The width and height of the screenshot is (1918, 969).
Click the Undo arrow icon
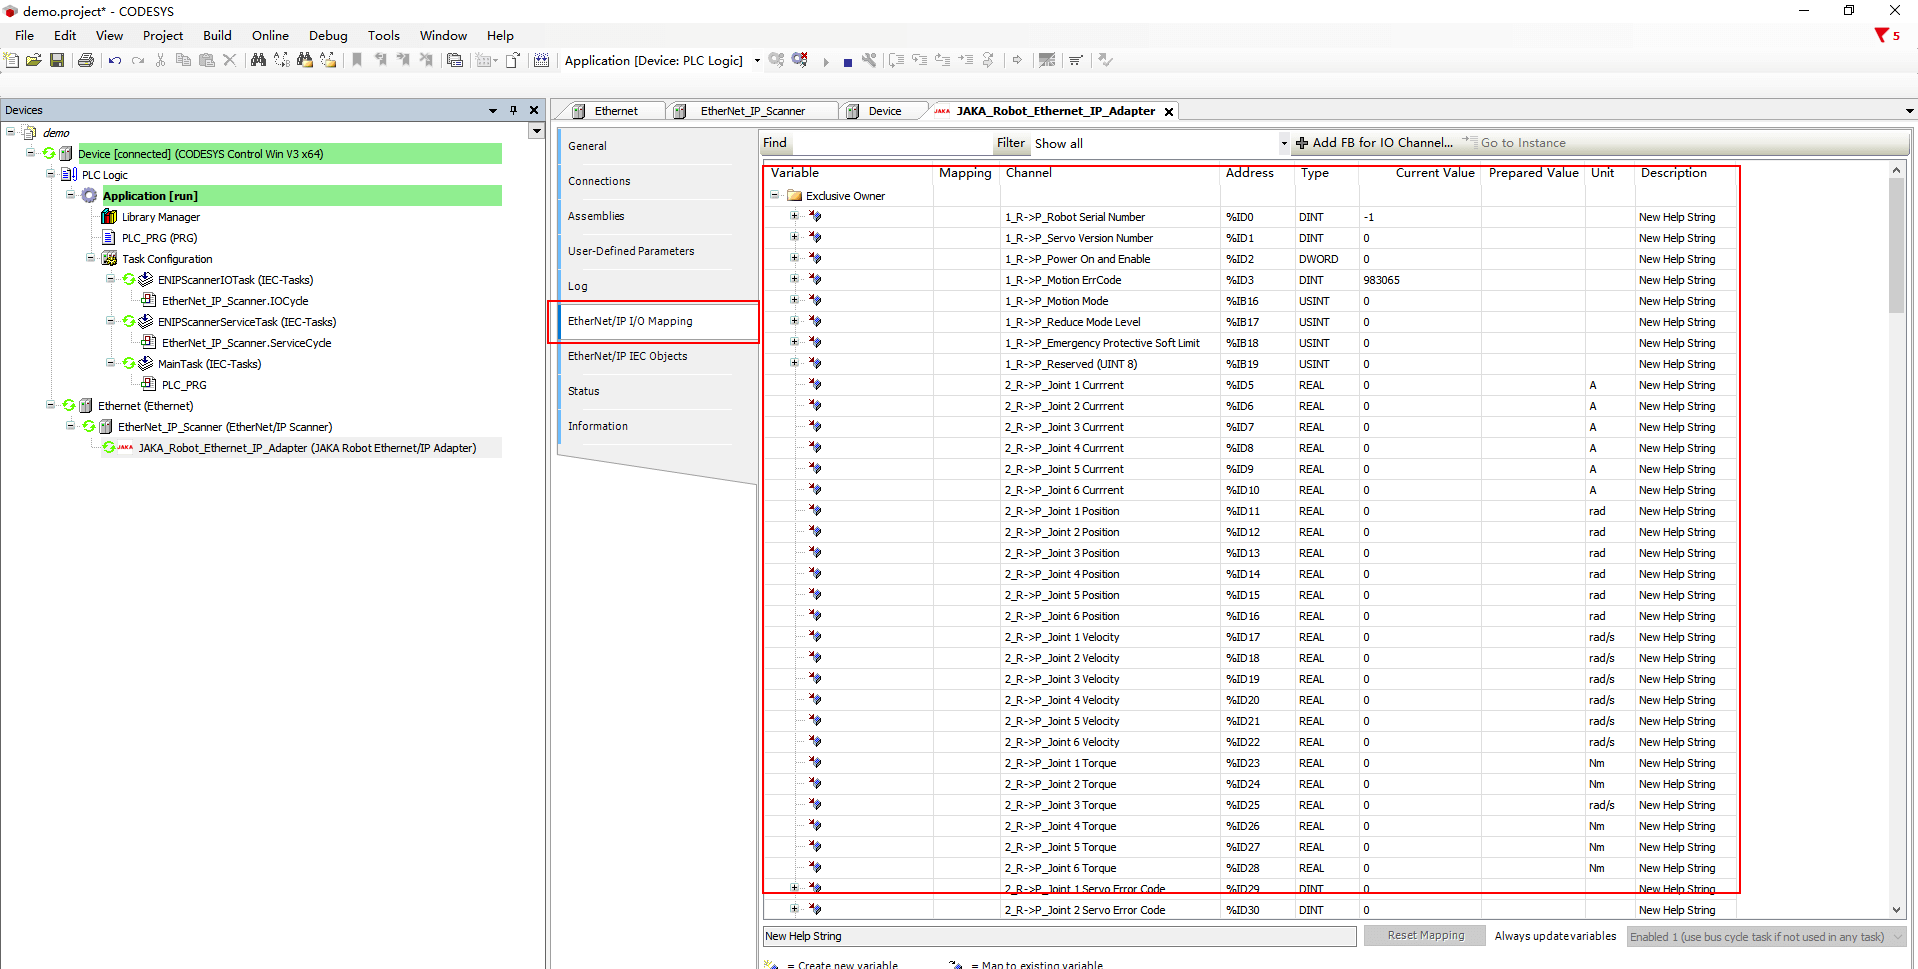pos(115,61)
